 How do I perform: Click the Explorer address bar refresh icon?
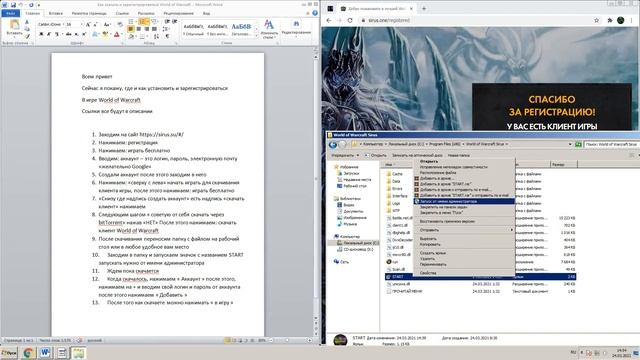[578, 144]
